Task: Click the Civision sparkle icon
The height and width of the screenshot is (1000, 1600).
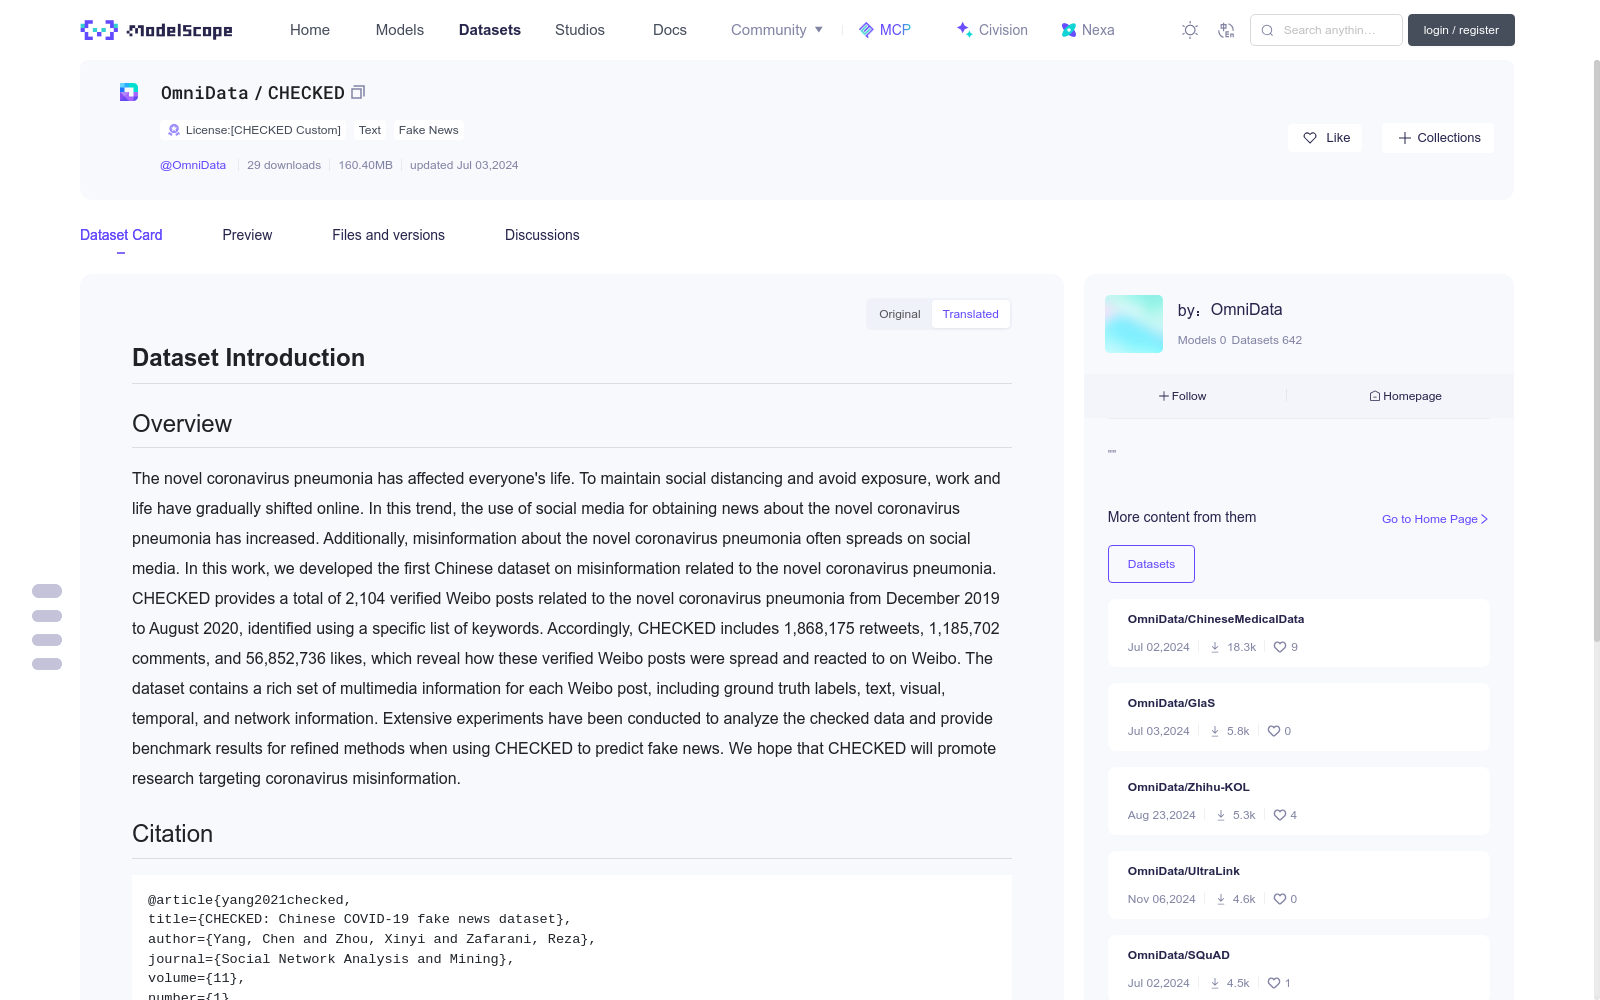Action: (965, 30)
